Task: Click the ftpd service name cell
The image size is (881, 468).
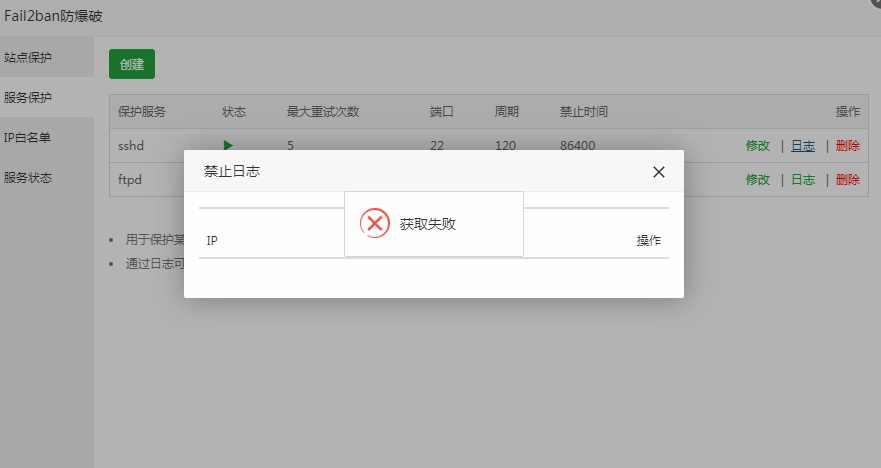Action: click(x=130, y=180)
